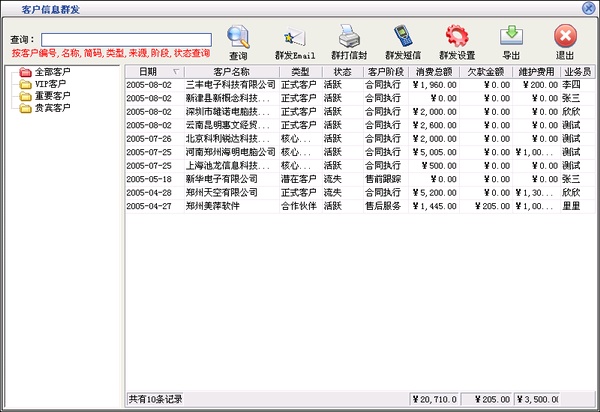The width and height of the screenshot is (600, 412).
Task: Select the 重要客户 folder
Action: coord(52,96)
